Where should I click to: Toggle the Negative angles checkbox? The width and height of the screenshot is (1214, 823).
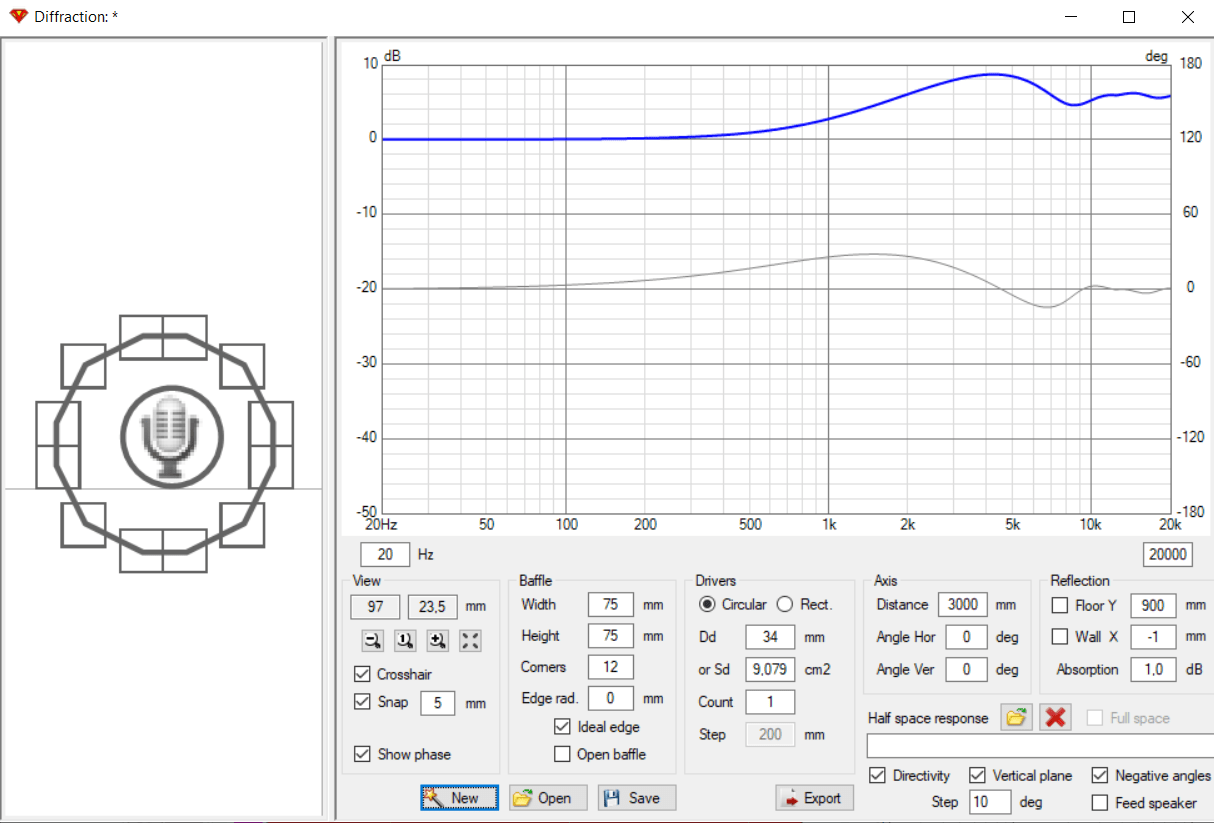(x=1099, y=775)
